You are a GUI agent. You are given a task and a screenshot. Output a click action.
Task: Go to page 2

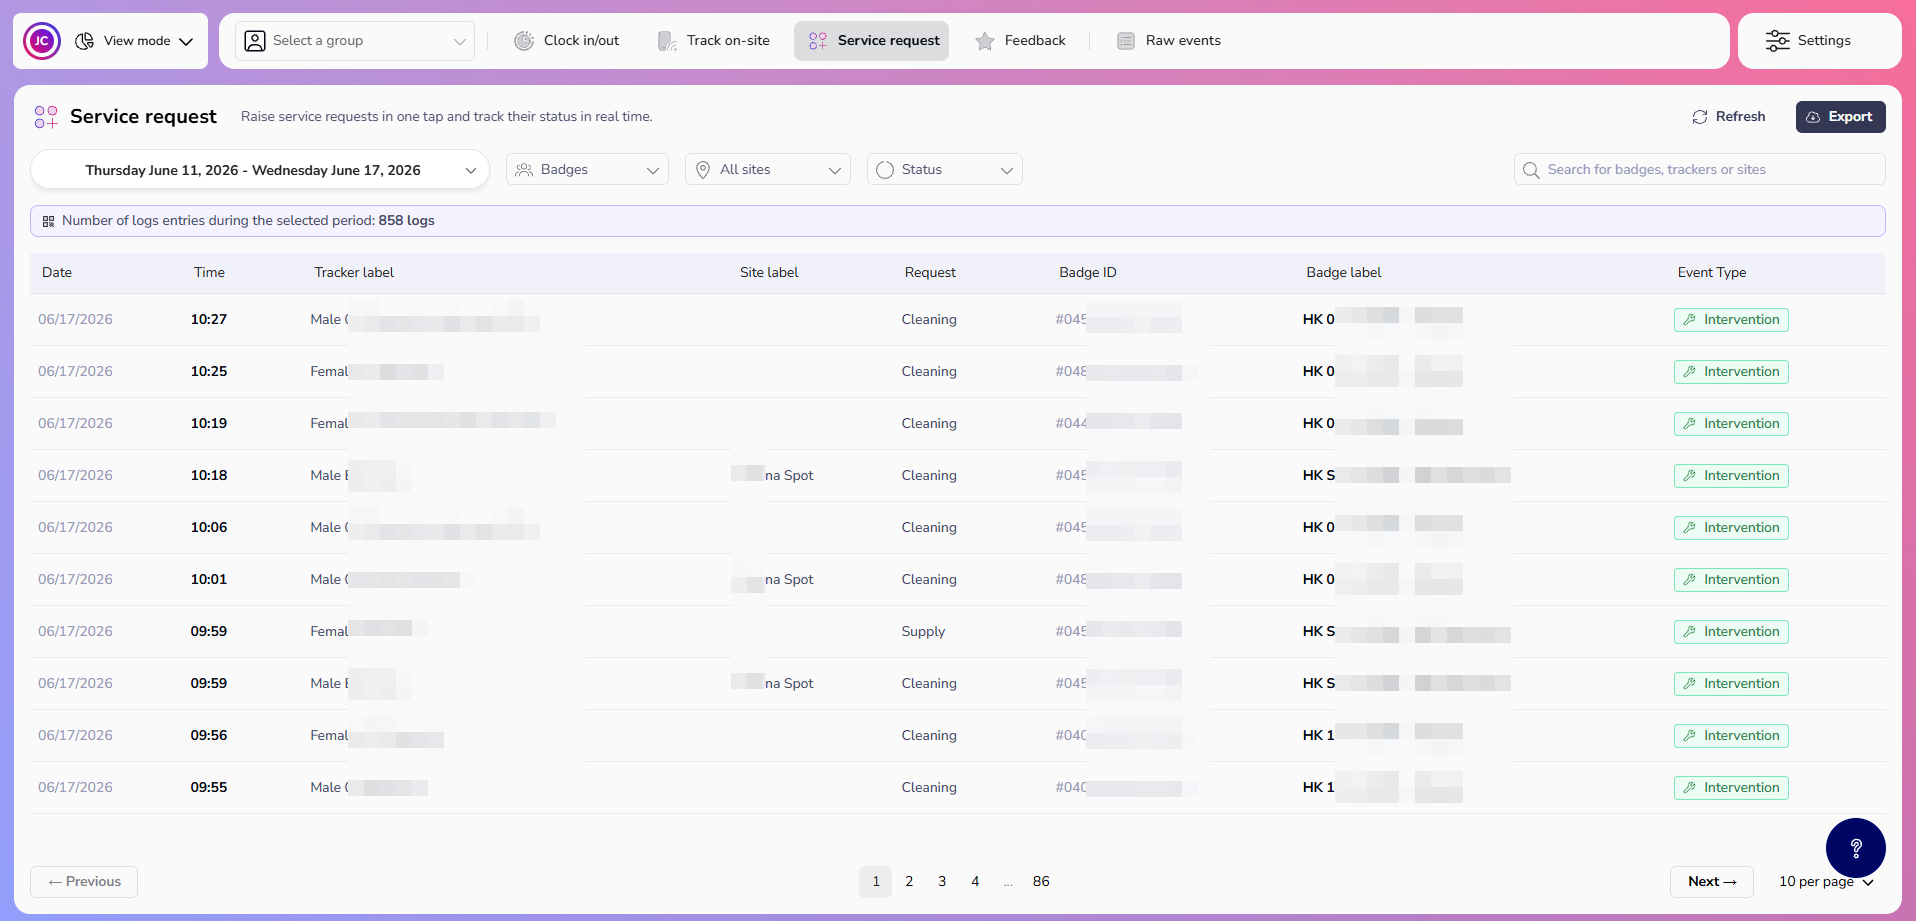point(909,882)
